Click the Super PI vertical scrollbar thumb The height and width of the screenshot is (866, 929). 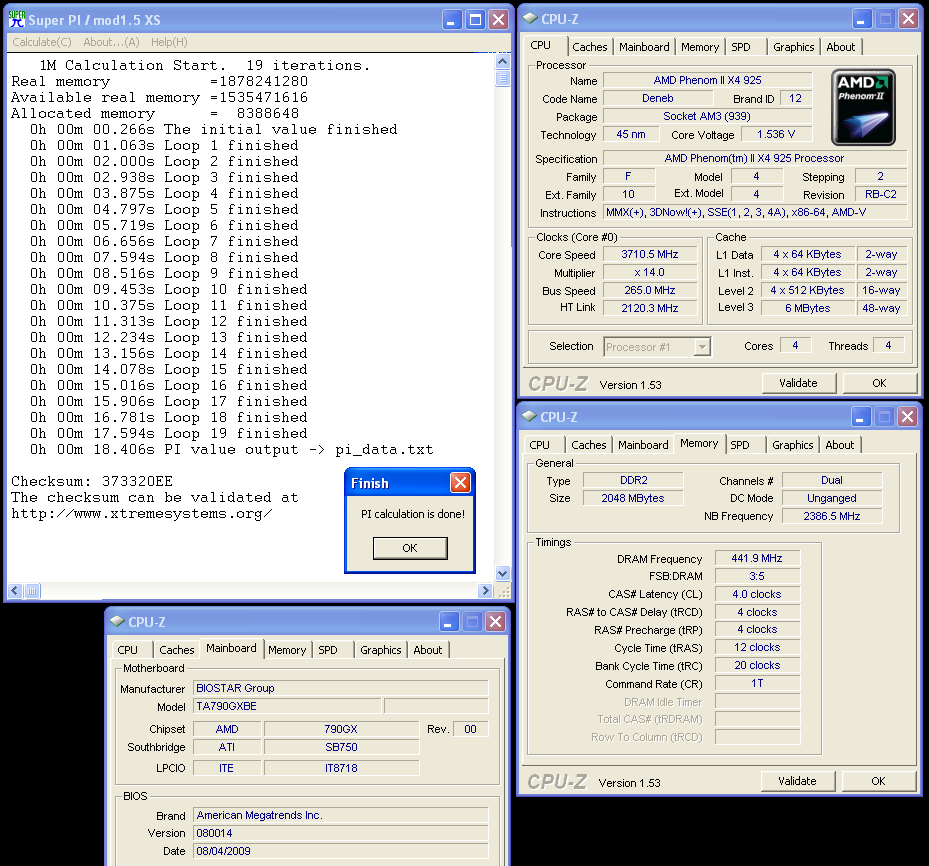point(502,78)
